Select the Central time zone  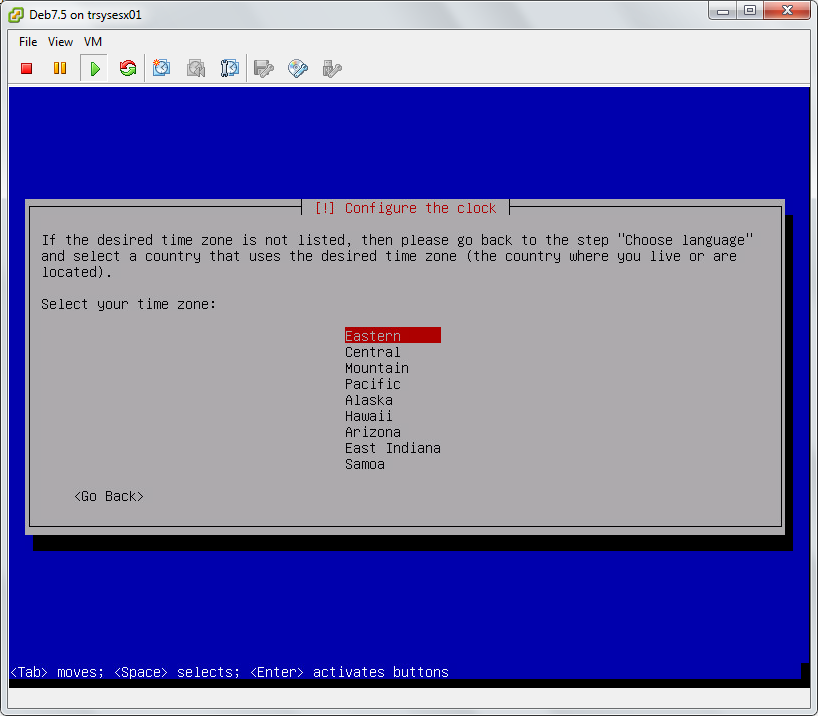372,352
